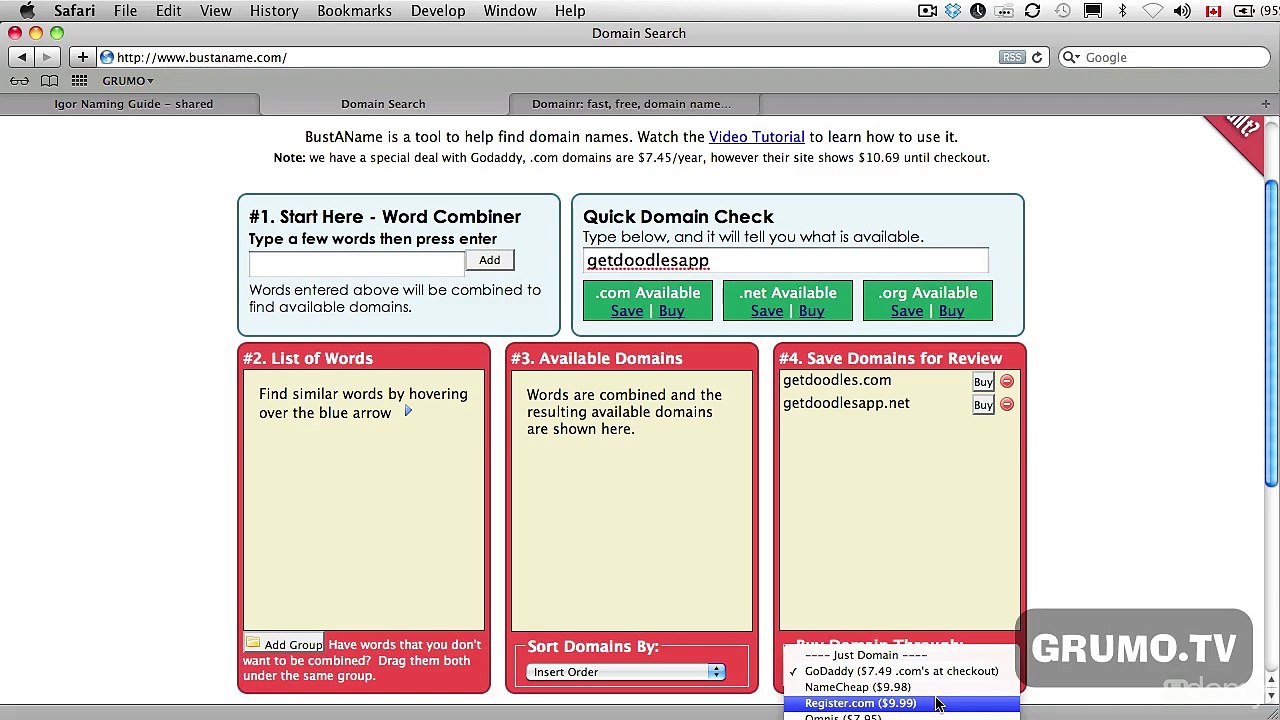Switch to Domain Search tab
This screenshot has width=1280, height=720.
pyautogui.click(x=383, y=104)
